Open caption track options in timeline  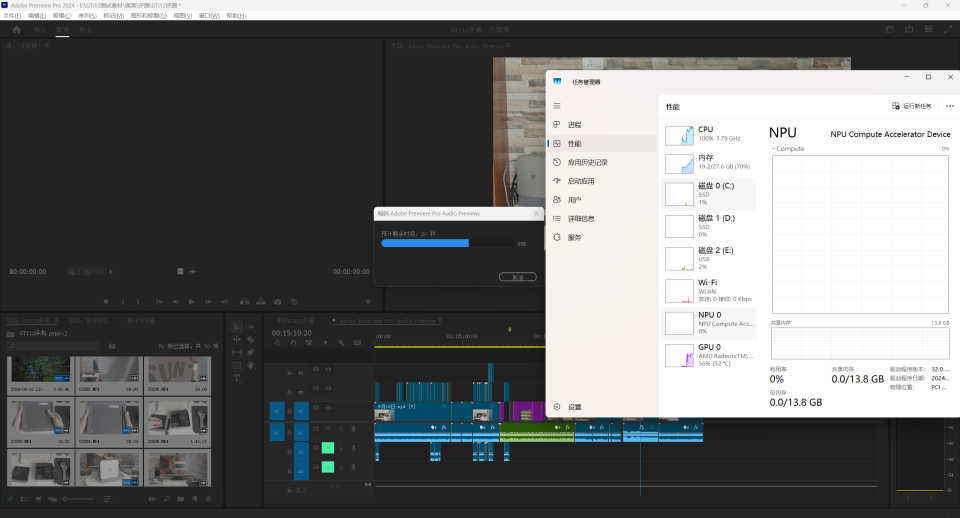pyautogui.click(x=357, y=343)
